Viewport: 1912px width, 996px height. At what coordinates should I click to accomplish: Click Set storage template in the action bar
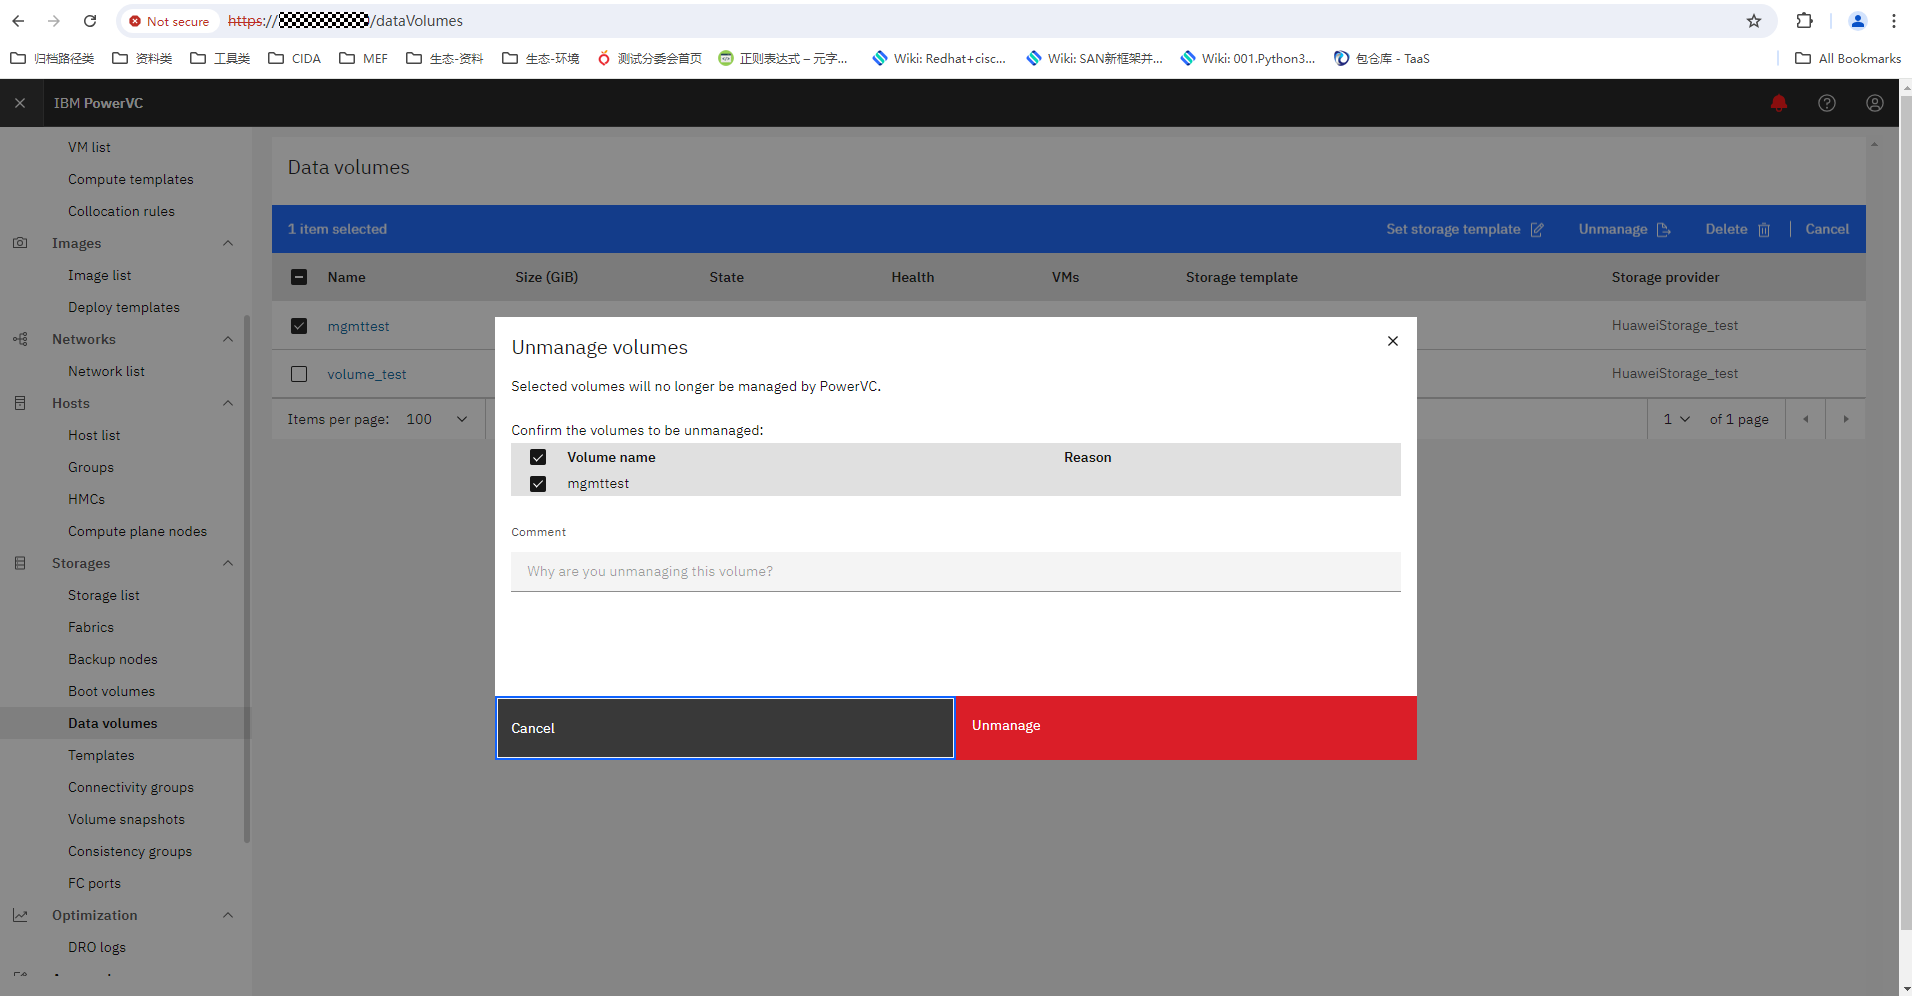click(x=1465, y=229)
